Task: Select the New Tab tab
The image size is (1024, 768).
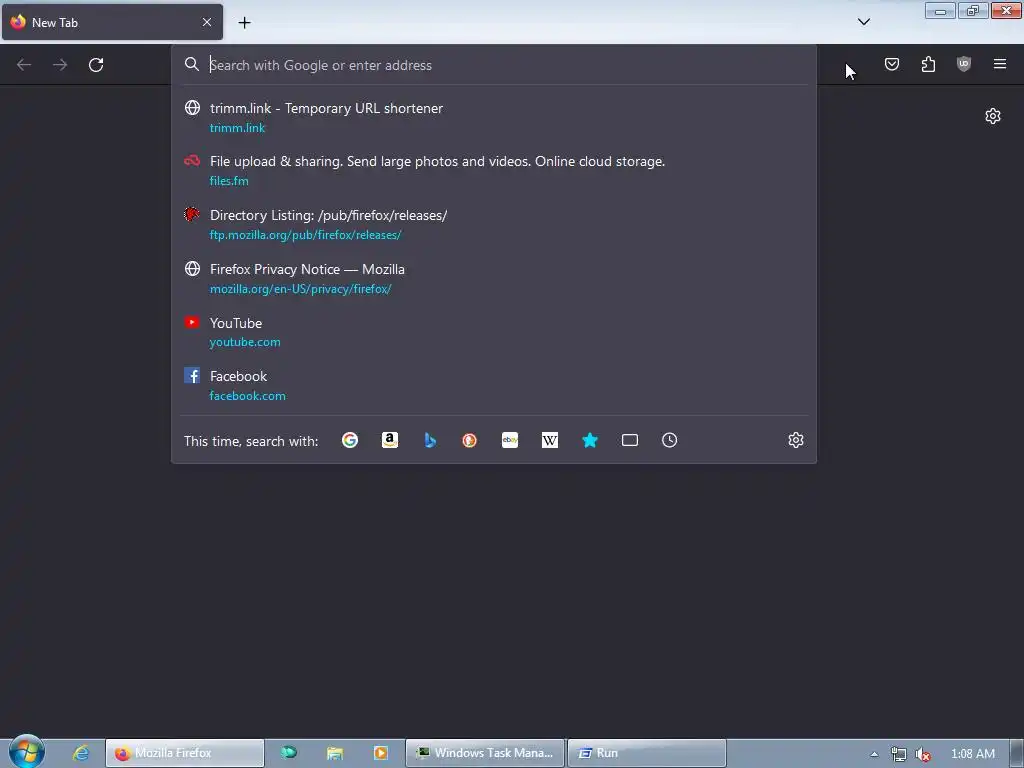Action: pos(112,22)
